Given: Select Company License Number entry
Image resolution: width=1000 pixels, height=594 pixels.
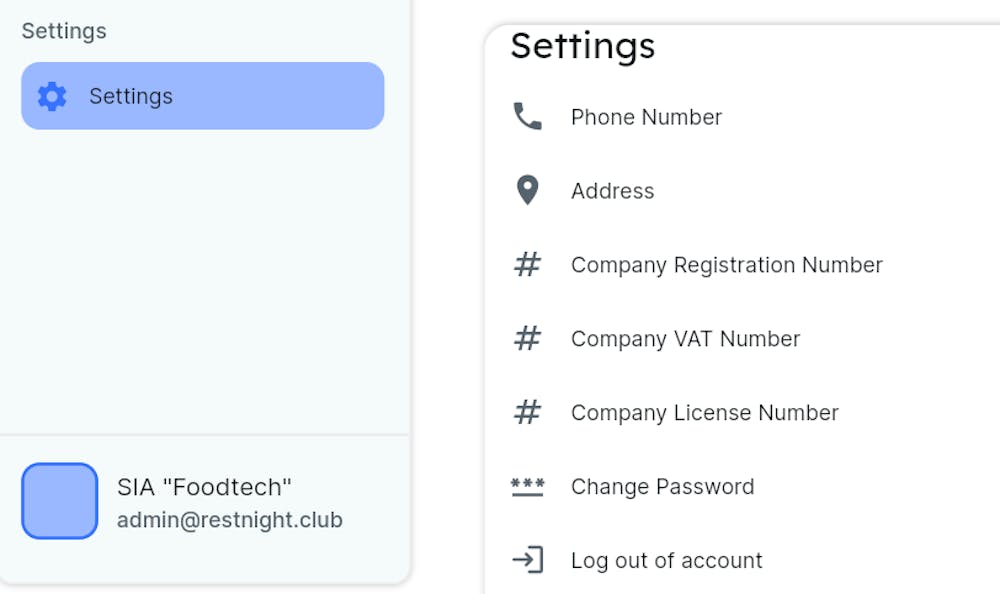Looking at the screenshot, I should 704,413.
